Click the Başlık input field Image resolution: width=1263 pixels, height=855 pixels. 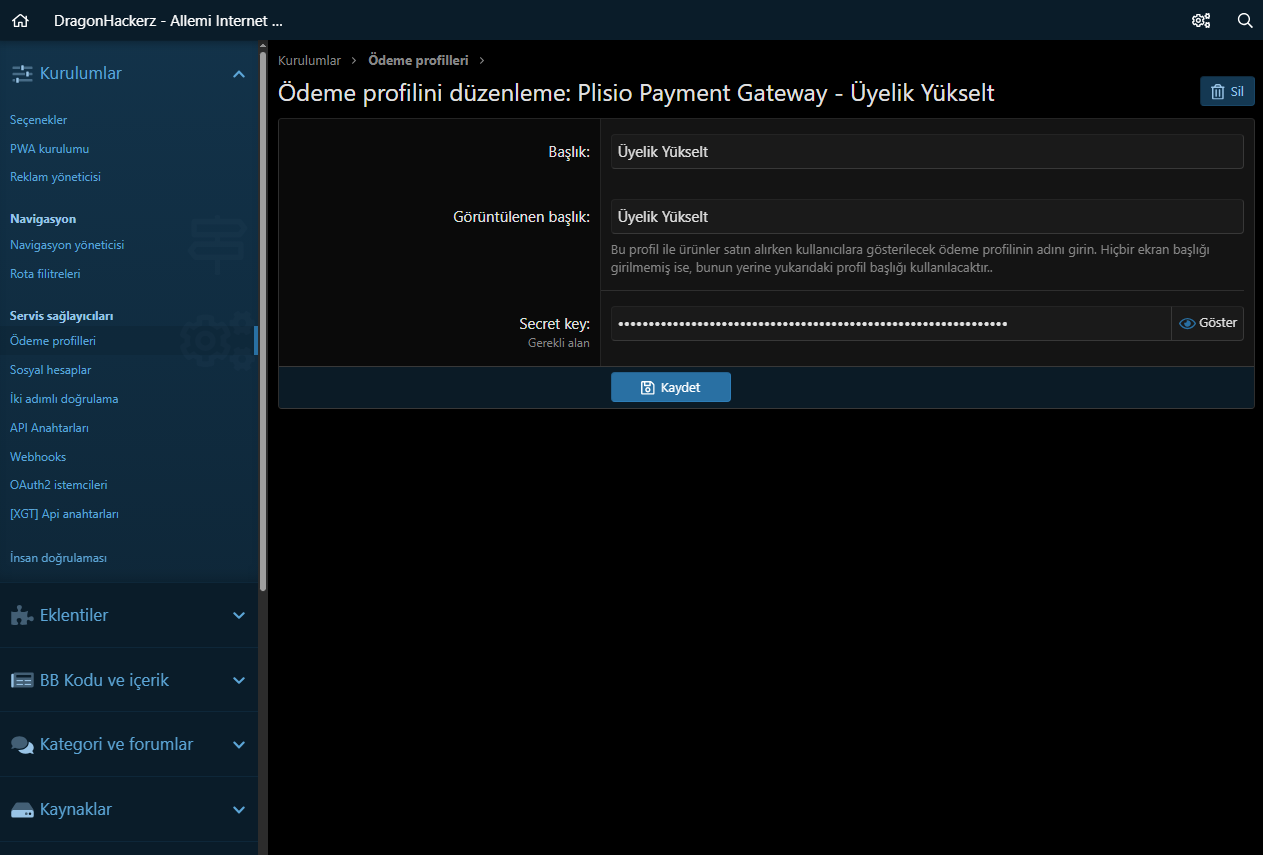click(926, 152)
